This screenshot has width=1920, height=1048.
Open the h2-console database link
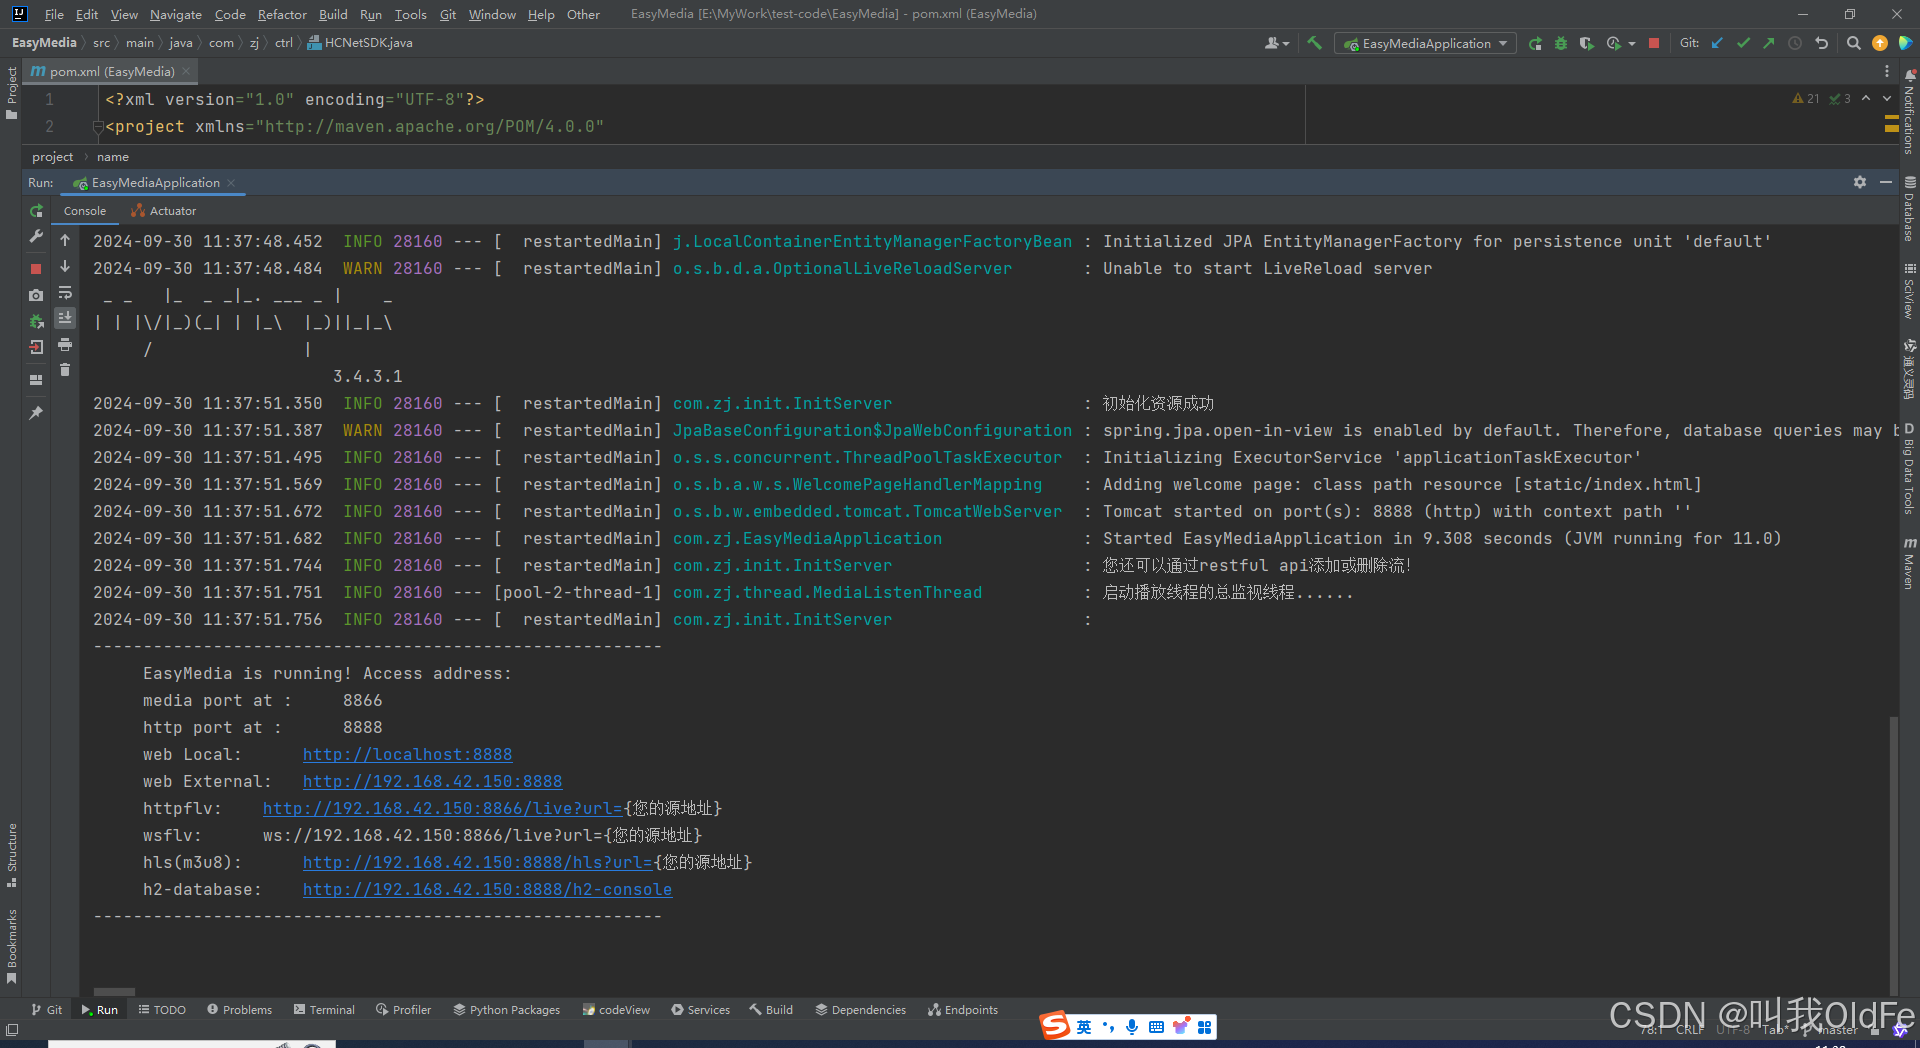tap(487, 889)
